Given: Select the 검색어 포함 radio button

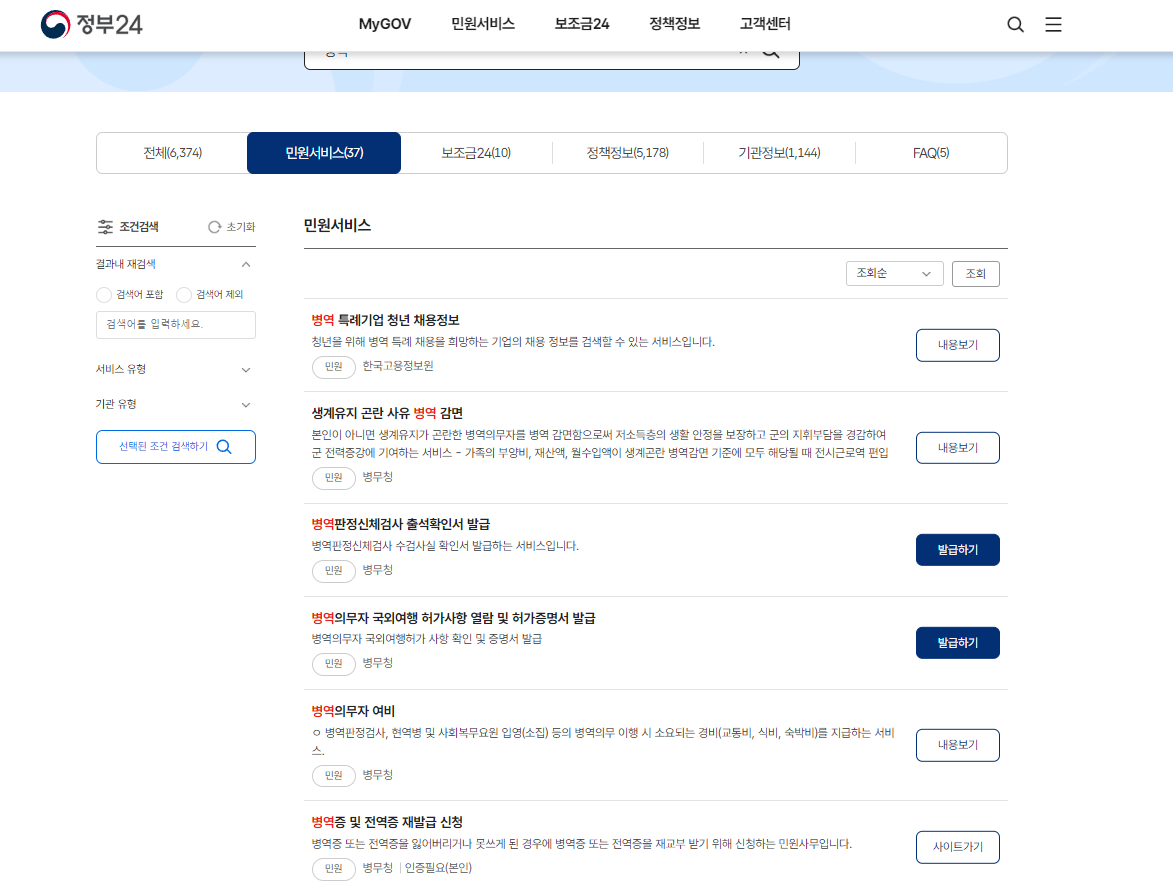Looking at the screenshot, I should coord(103,294).
